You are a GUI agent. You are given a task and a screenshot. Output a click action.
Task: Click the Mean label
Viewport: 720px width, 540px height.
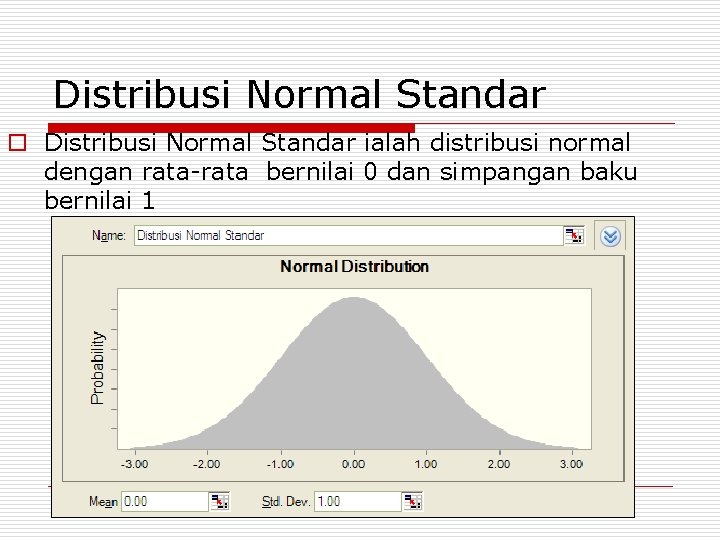[103, 502]
